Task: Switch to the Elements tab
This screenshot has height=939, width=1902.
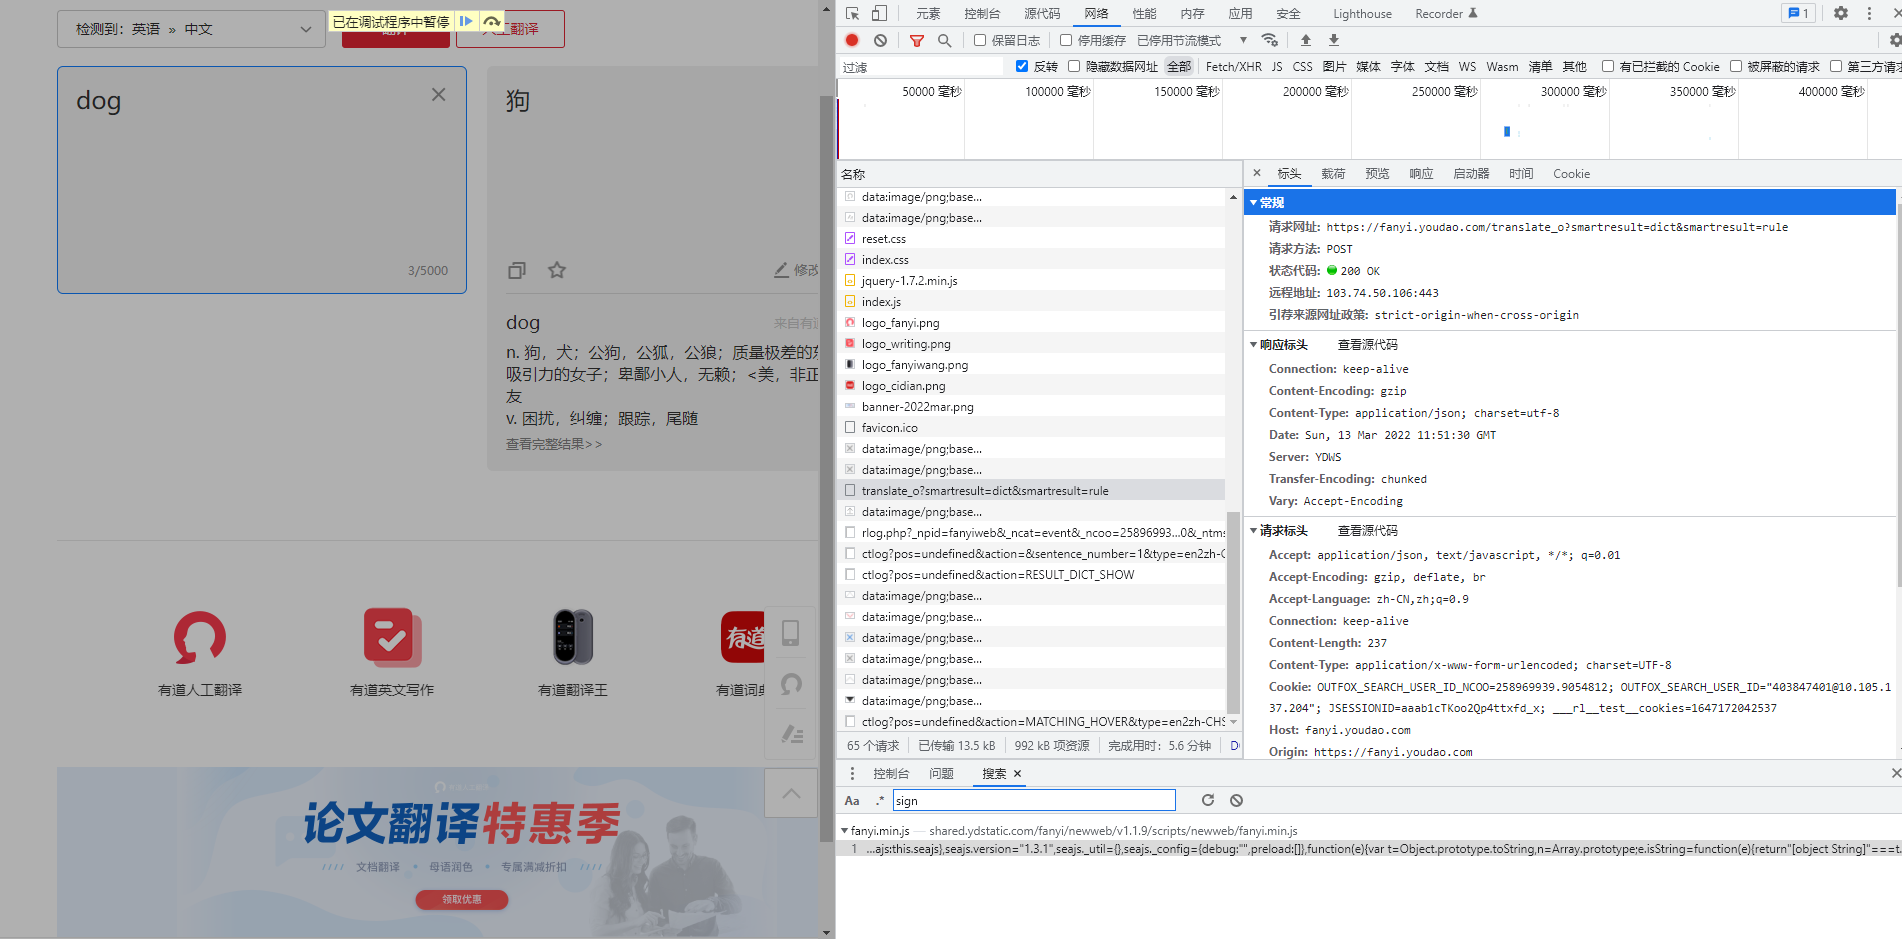Action: pos(928,13)
